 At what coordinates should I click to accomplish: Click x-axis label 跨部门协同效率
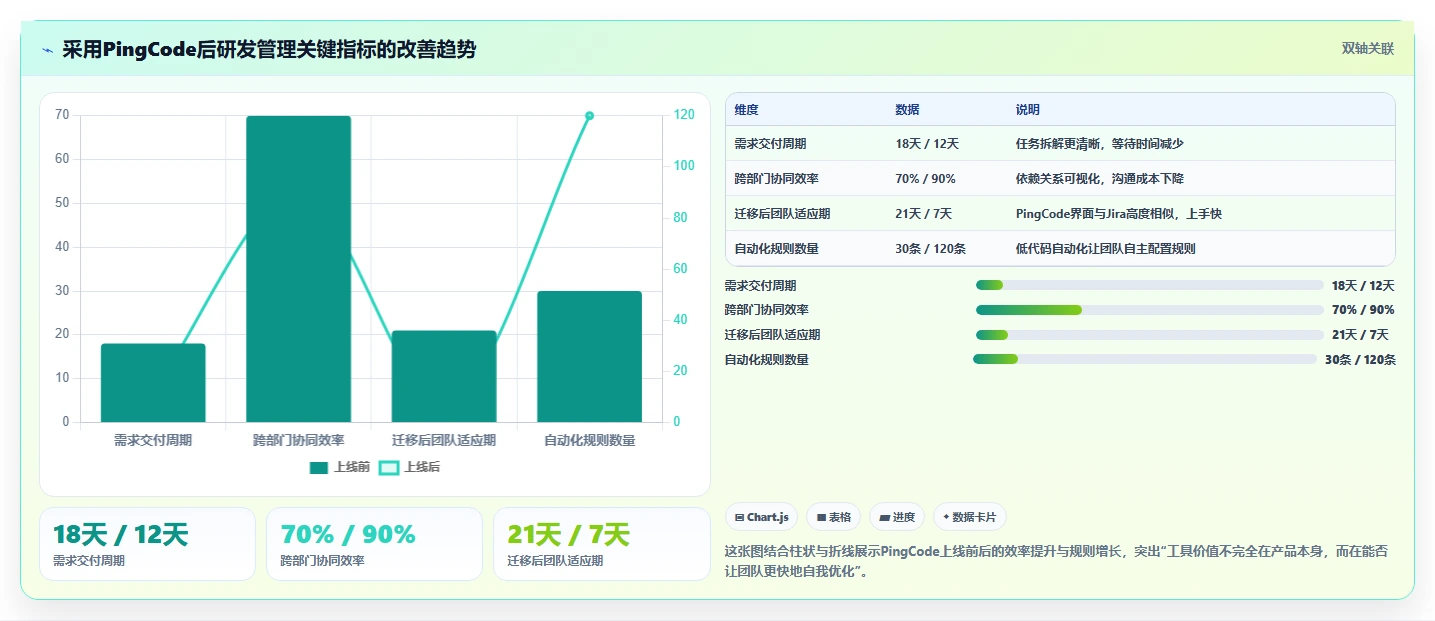point(298,440)
